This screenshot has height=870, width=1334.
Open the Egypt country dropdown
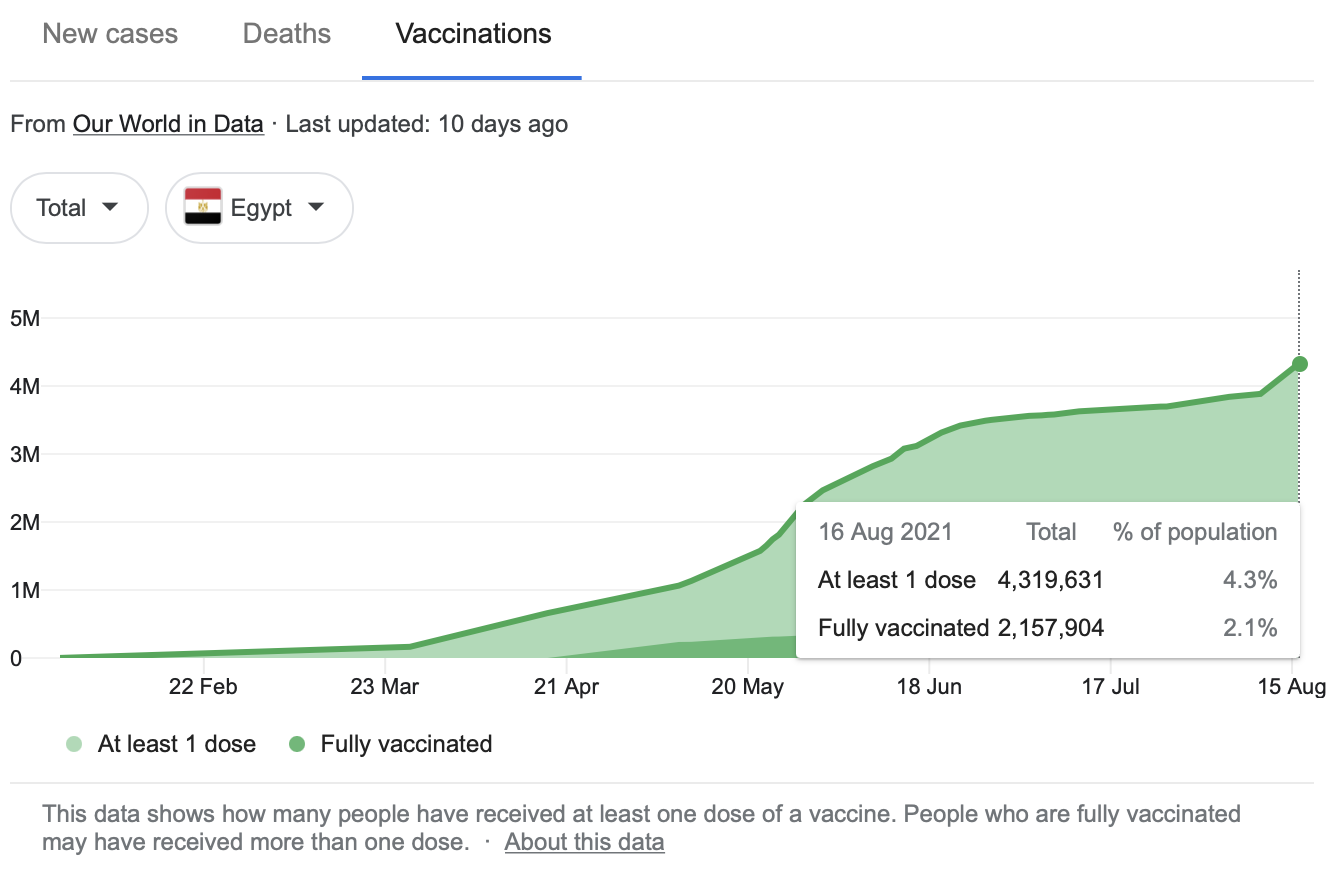click(259, 208)
